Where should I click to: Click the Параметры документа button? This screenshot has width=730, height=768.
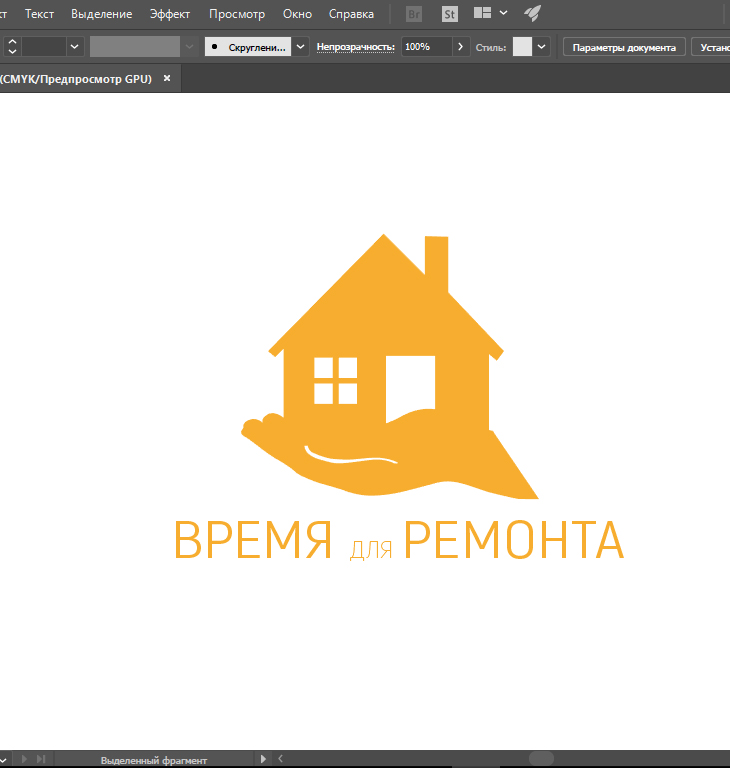click(x=624, y=48)
